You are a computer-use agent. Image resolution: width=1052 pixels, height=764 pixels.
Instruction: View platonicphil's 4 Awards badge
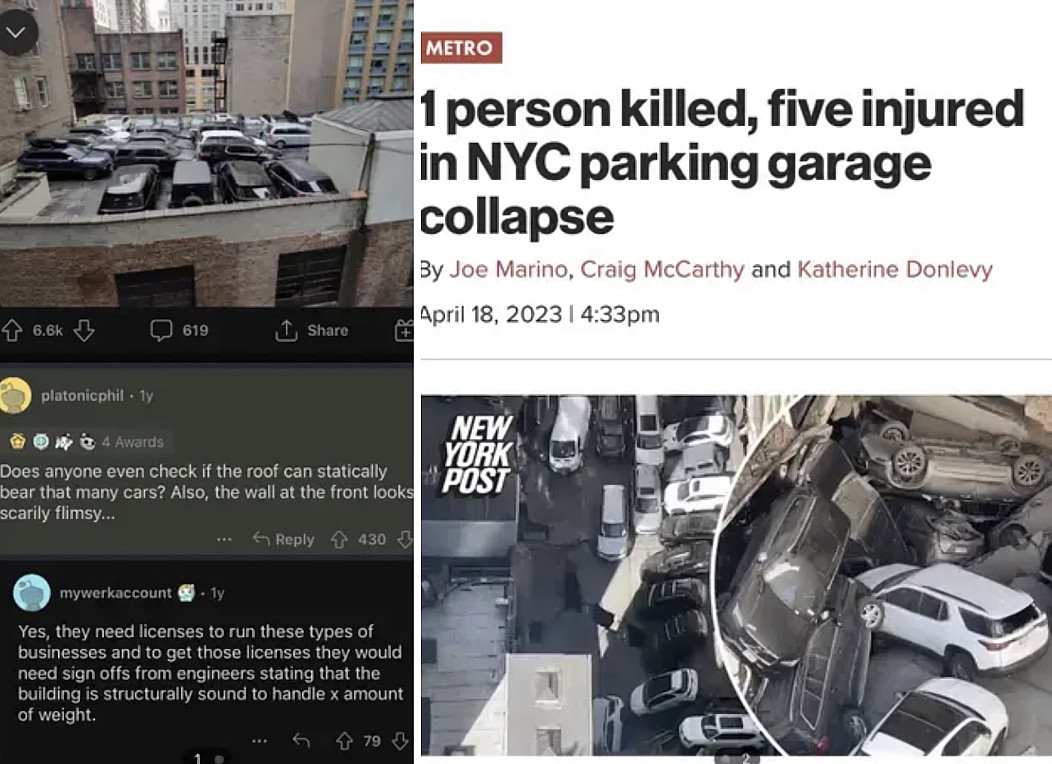pos(87,441)
